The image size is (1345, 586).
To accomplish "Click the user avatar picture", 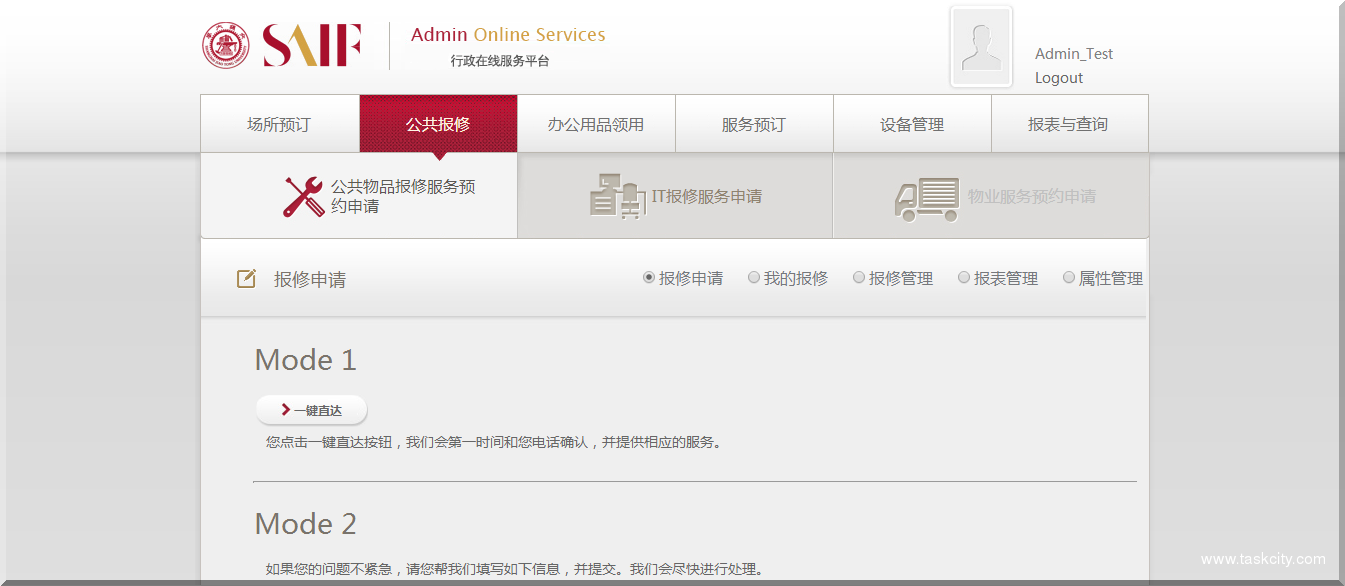I will click(980, 47).
